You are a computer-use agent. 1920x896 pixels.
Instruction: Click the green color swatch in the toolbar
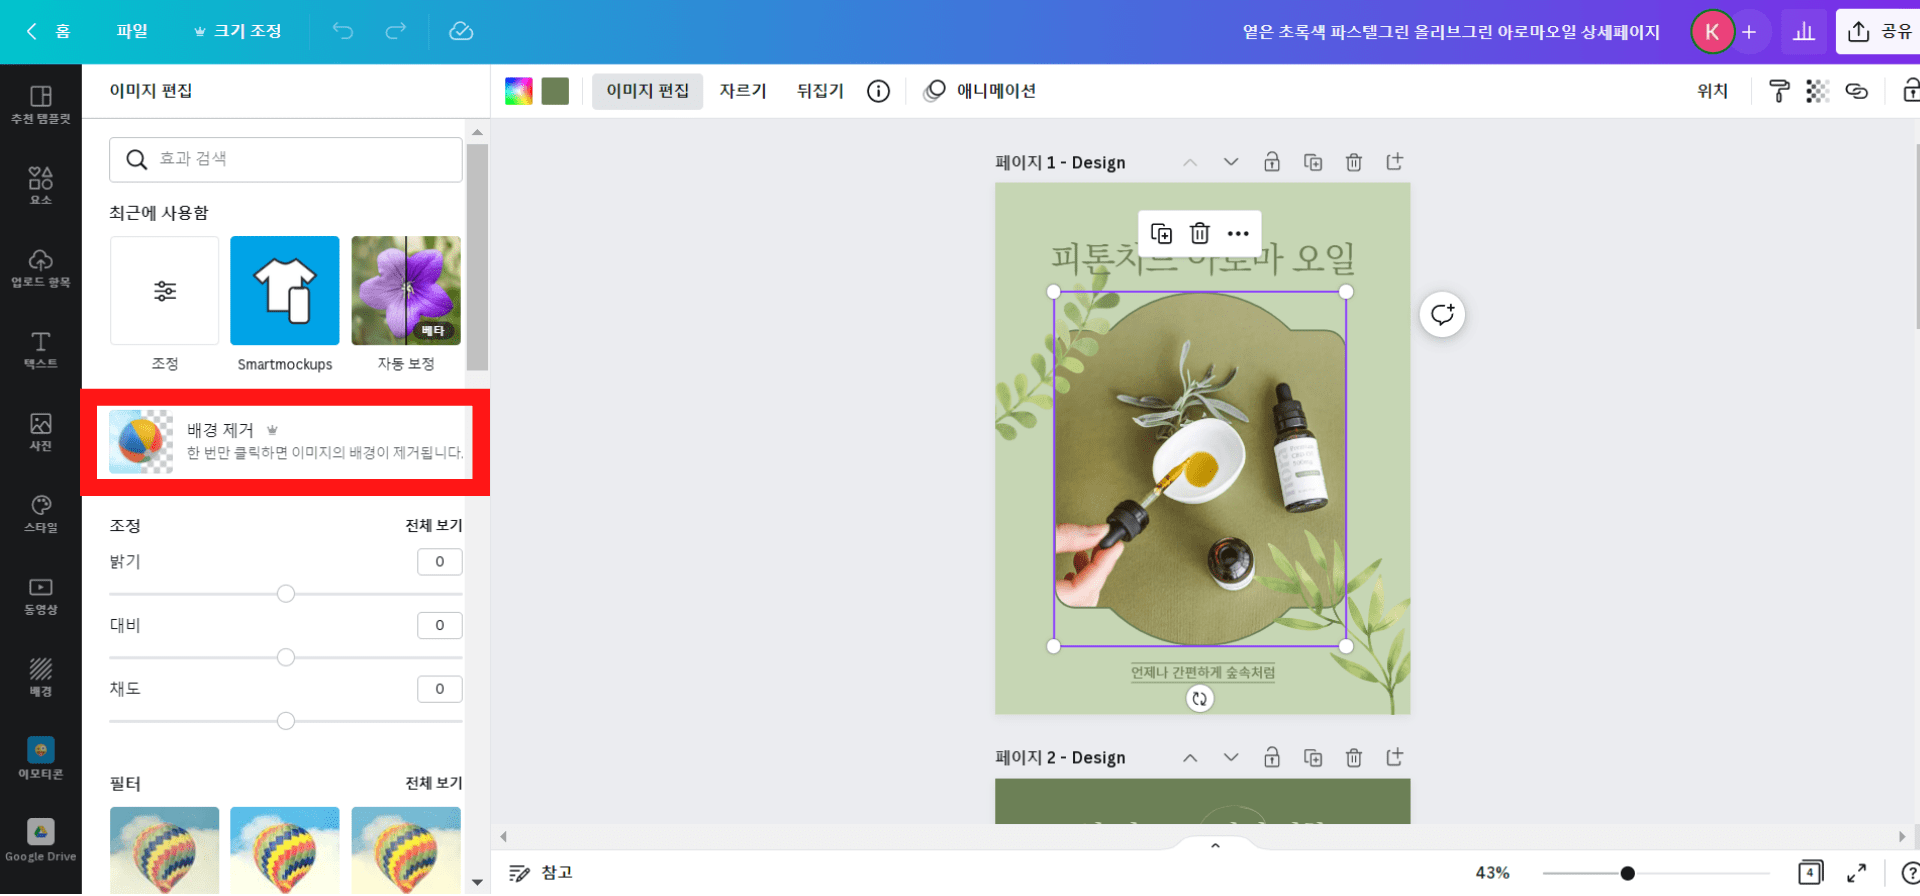[555, 91]
